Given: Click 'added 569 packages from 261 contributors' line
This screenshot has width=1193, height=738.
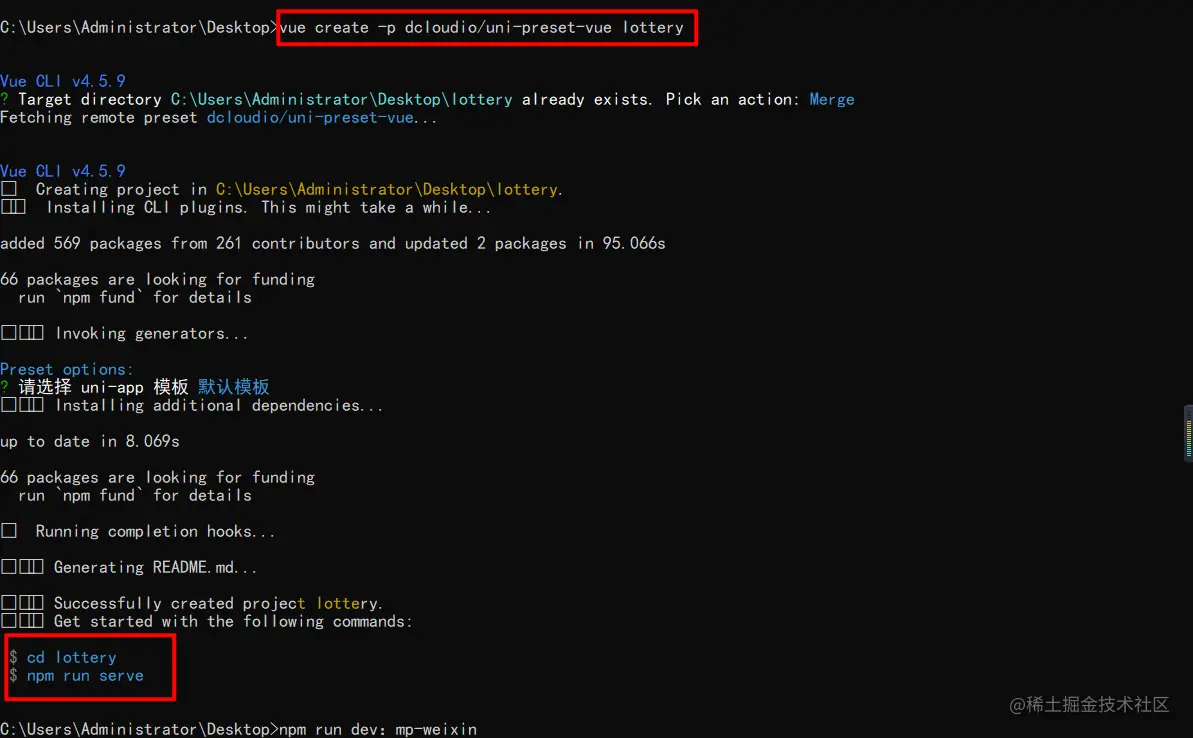Looking at the screenshot, I should pyautogui.click(x=332, y=243).
